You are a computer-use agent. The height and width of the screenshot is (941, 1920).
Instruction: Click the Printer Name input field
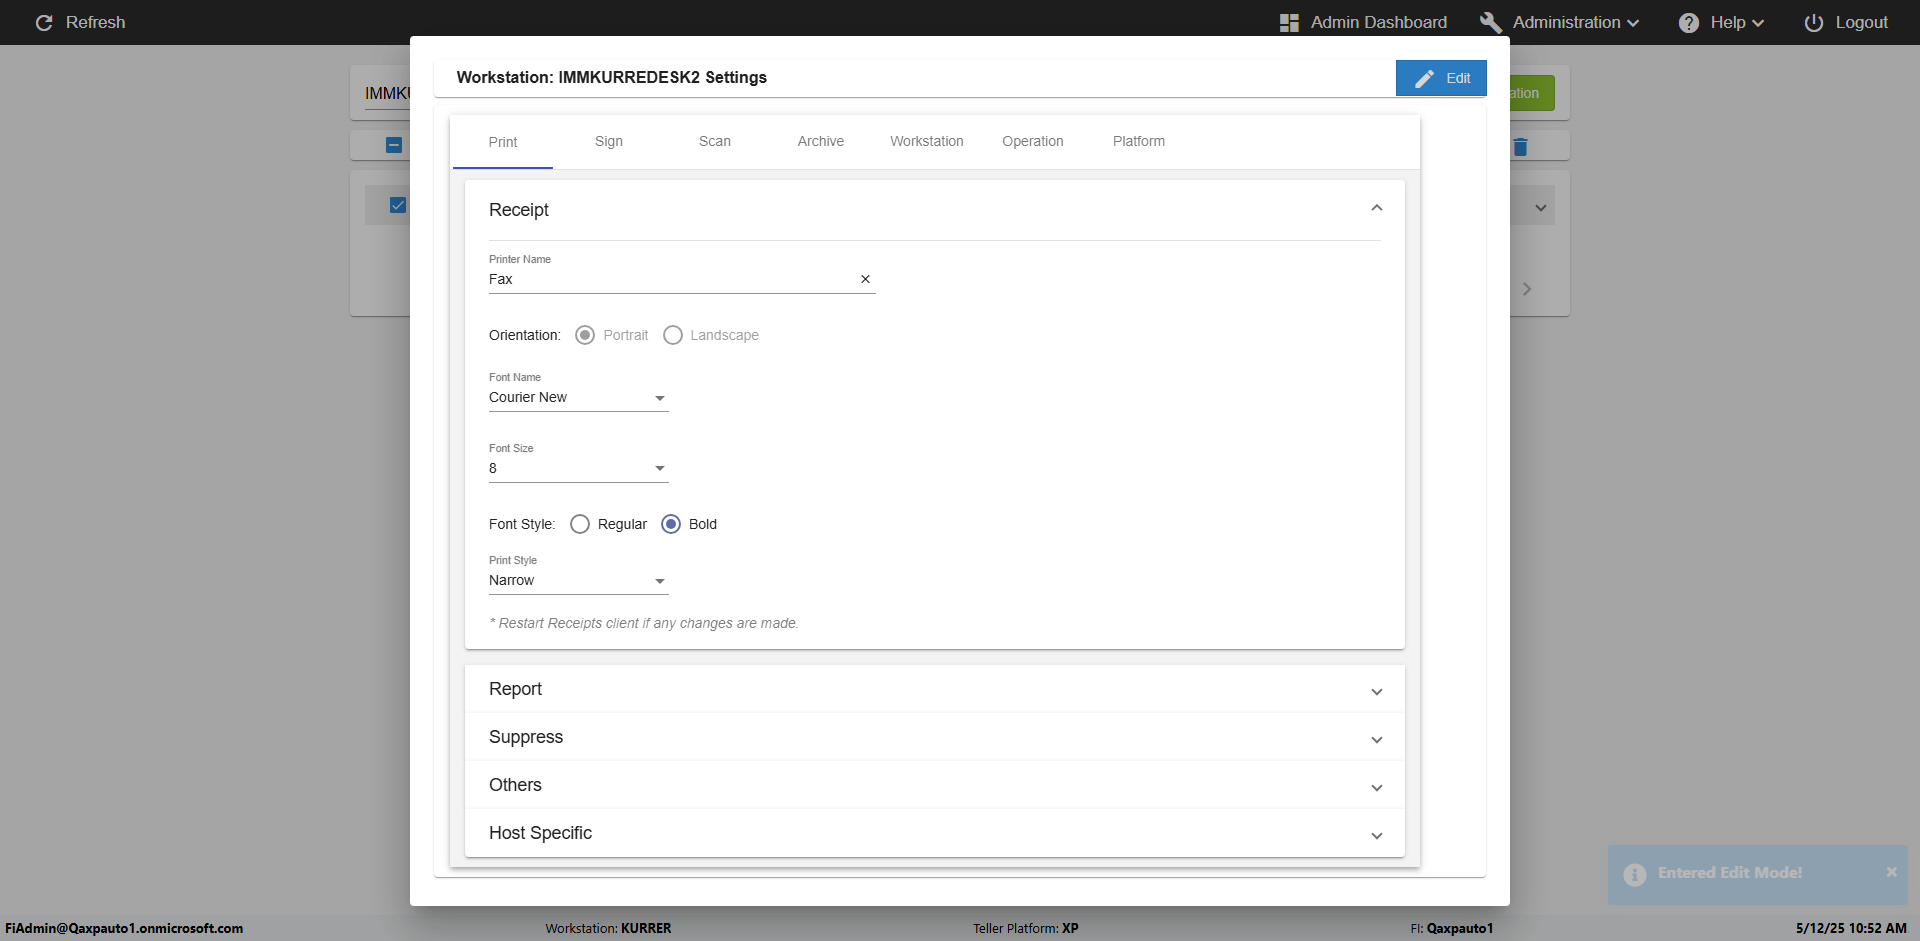click(x=670, y=279)
